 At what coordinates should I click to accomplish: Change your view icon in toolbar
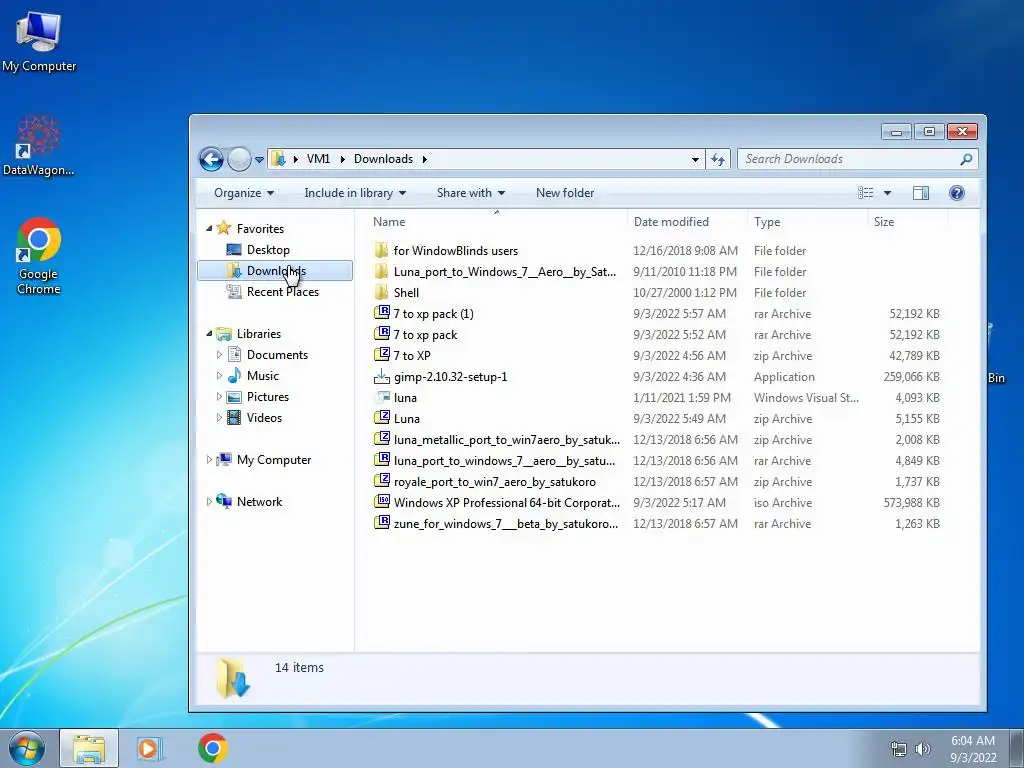[x=866, y=193]
